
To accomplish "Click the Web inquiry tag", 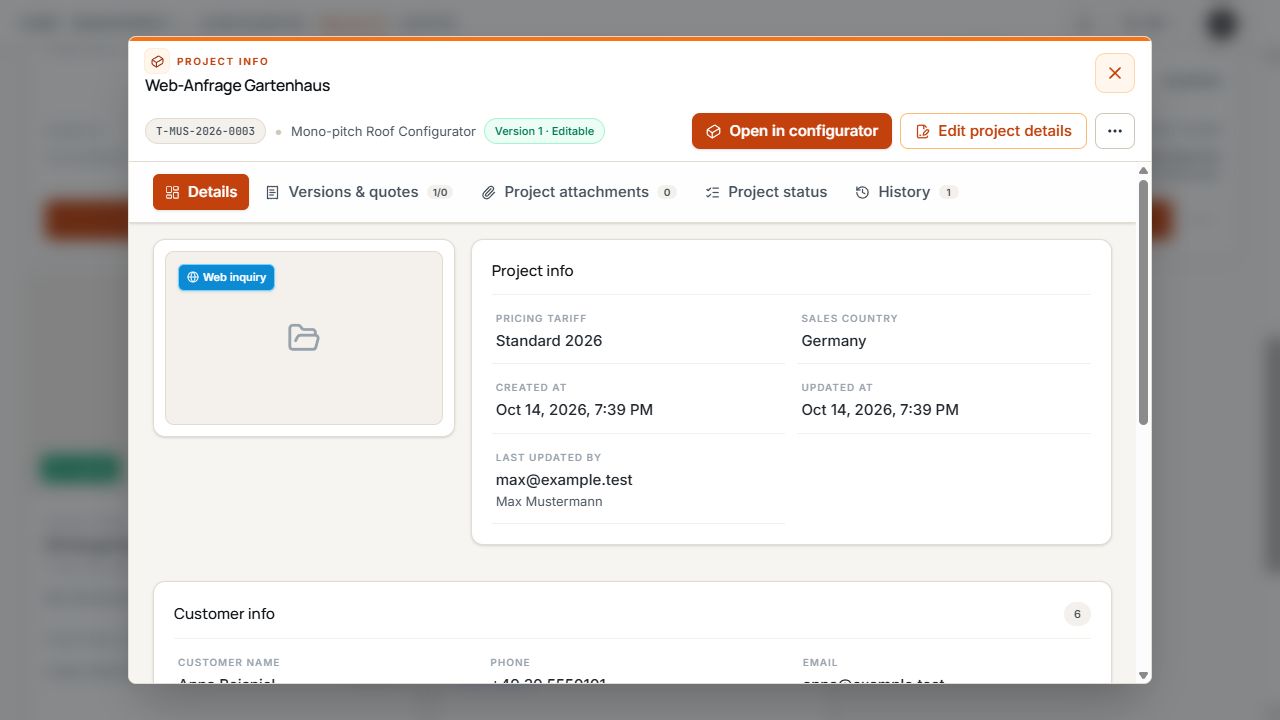I will pos(226,277).
